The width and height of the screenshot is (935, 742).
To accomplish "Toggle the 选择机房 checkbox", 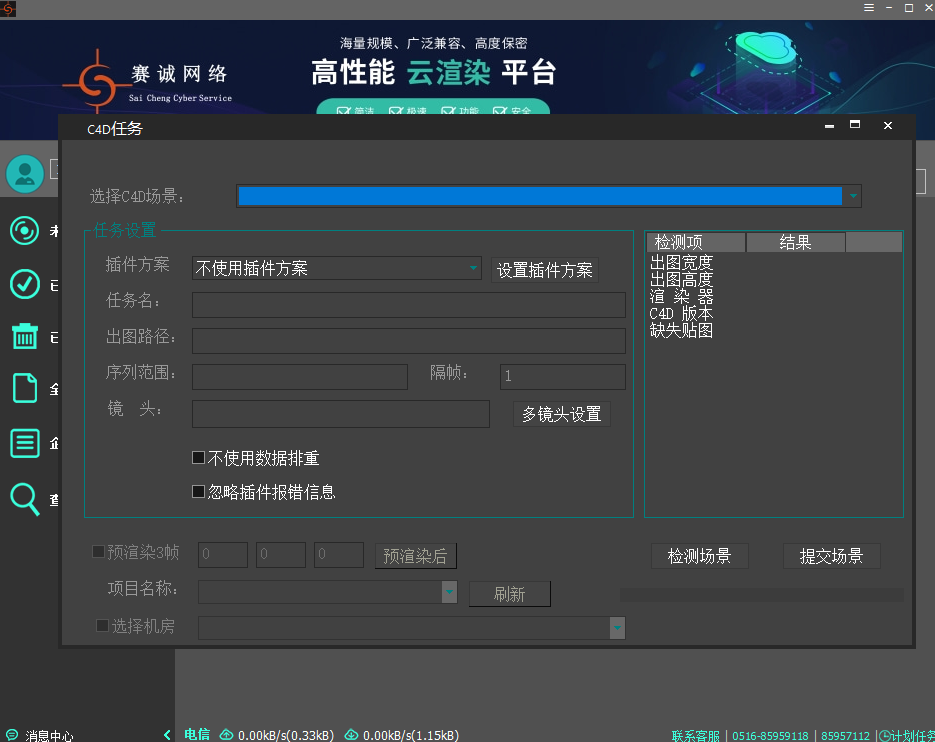I will pos(102,626).
